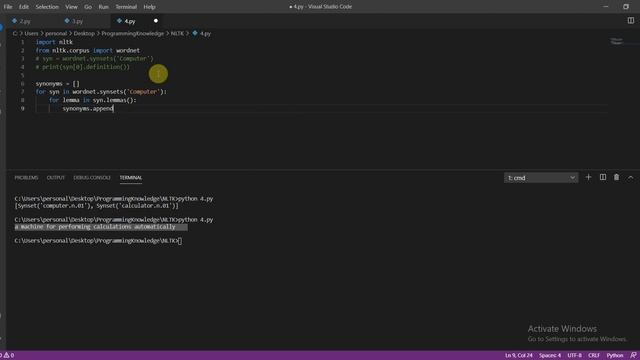Image resolution: width=640 pixels, height=360 pixels.
Task: Select the 4.py editor tab
Action: [x=130, y=21]
